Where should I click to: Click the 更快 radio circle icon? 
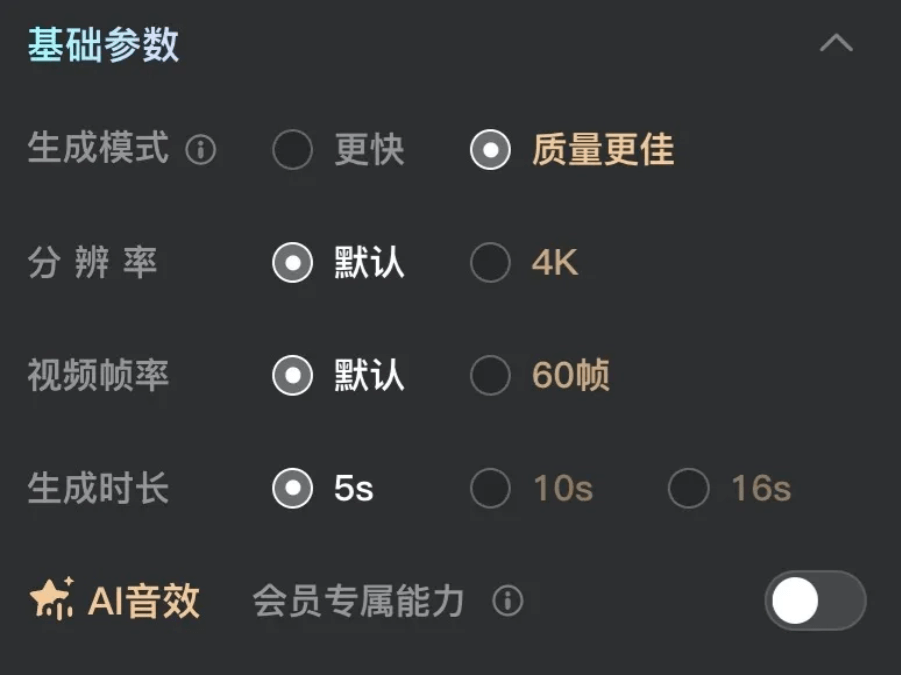point(292,150)
